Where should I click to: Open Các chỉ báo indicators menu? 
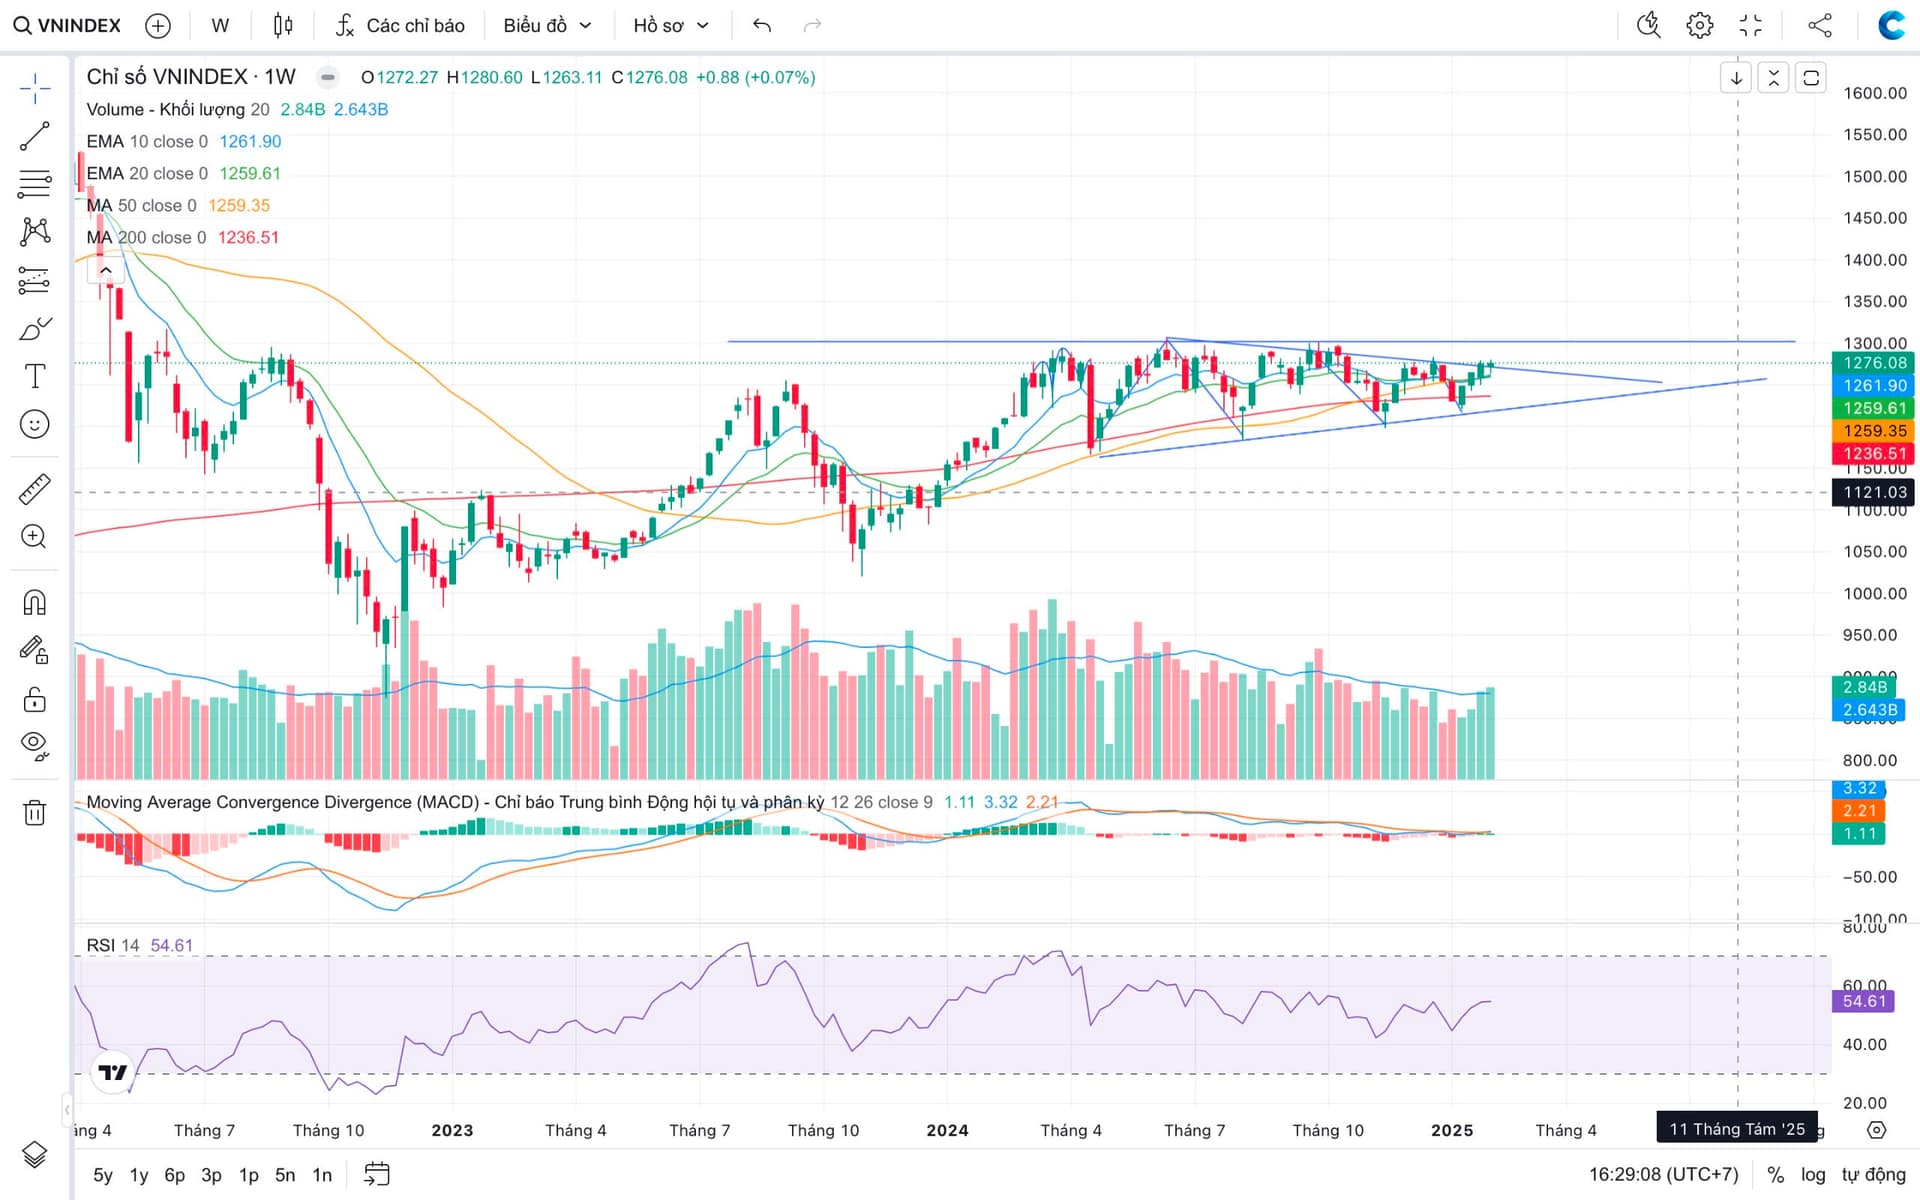click(x=400, y=25)
